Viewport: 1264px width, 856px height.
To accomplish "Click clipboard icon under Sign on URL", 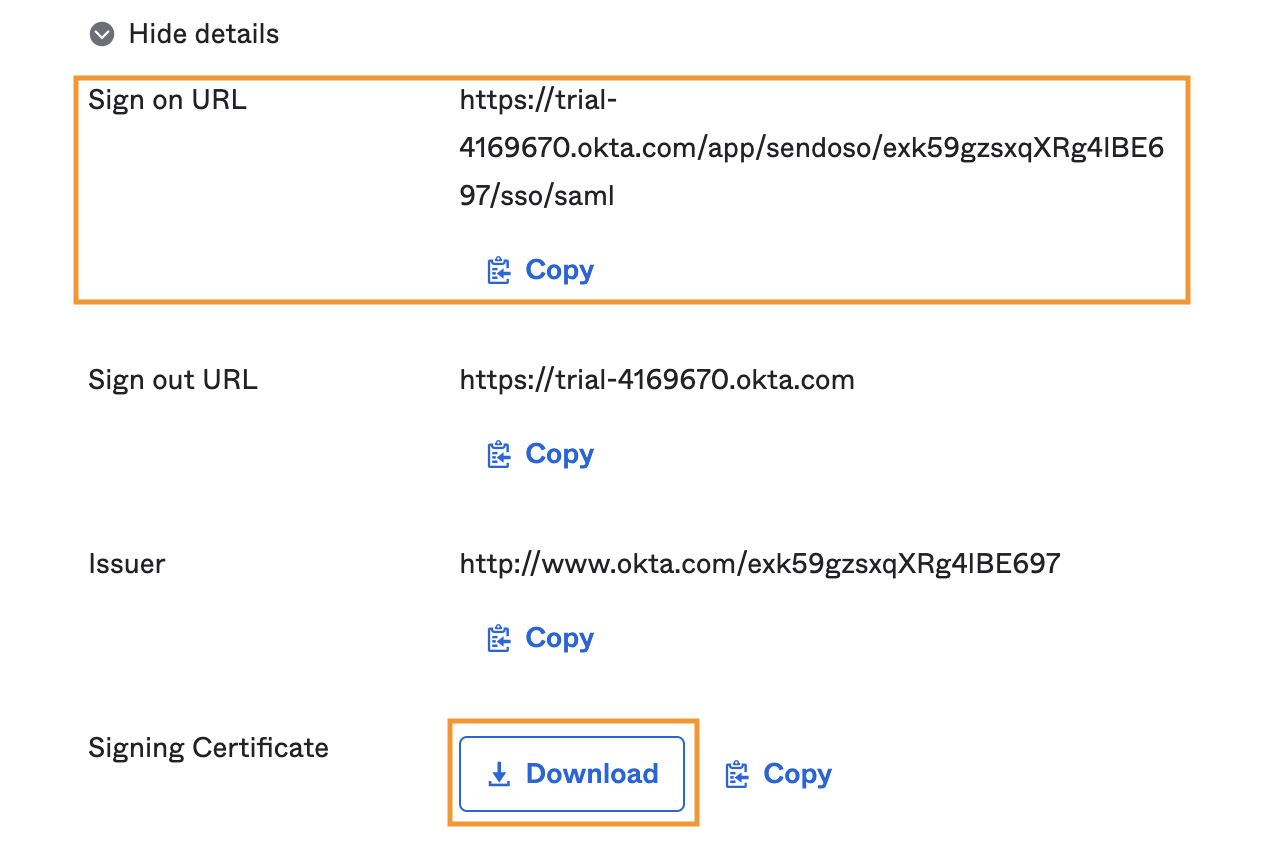I will tap(499, 270).
